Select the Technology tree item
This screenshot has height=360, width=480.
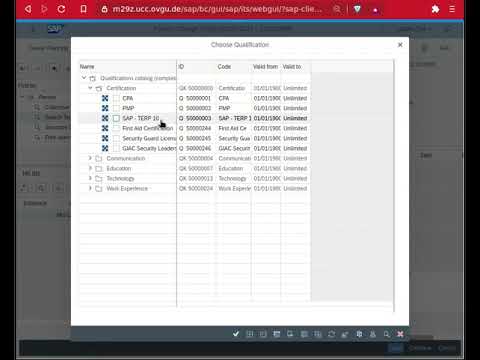[120, 179]
